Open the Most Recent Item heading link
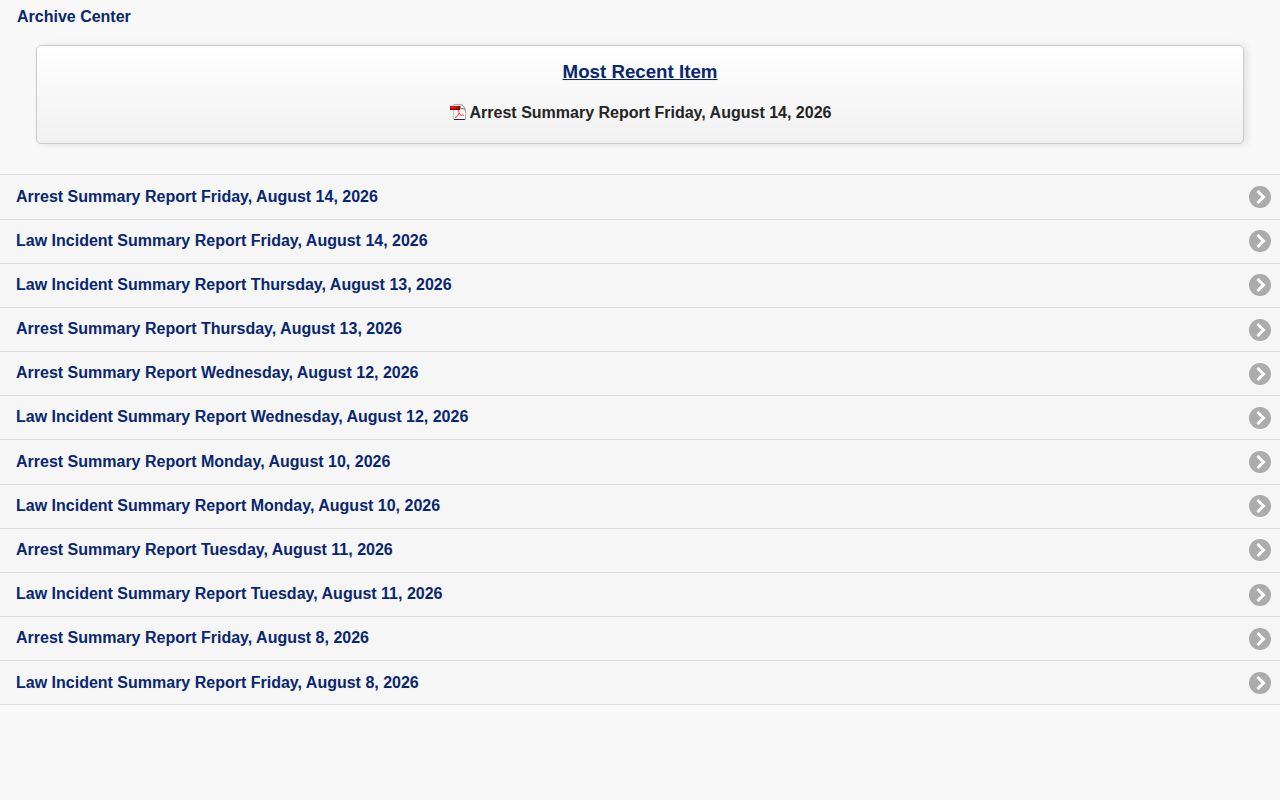Viewport: 1280px width, 800px height. (640, 72)
